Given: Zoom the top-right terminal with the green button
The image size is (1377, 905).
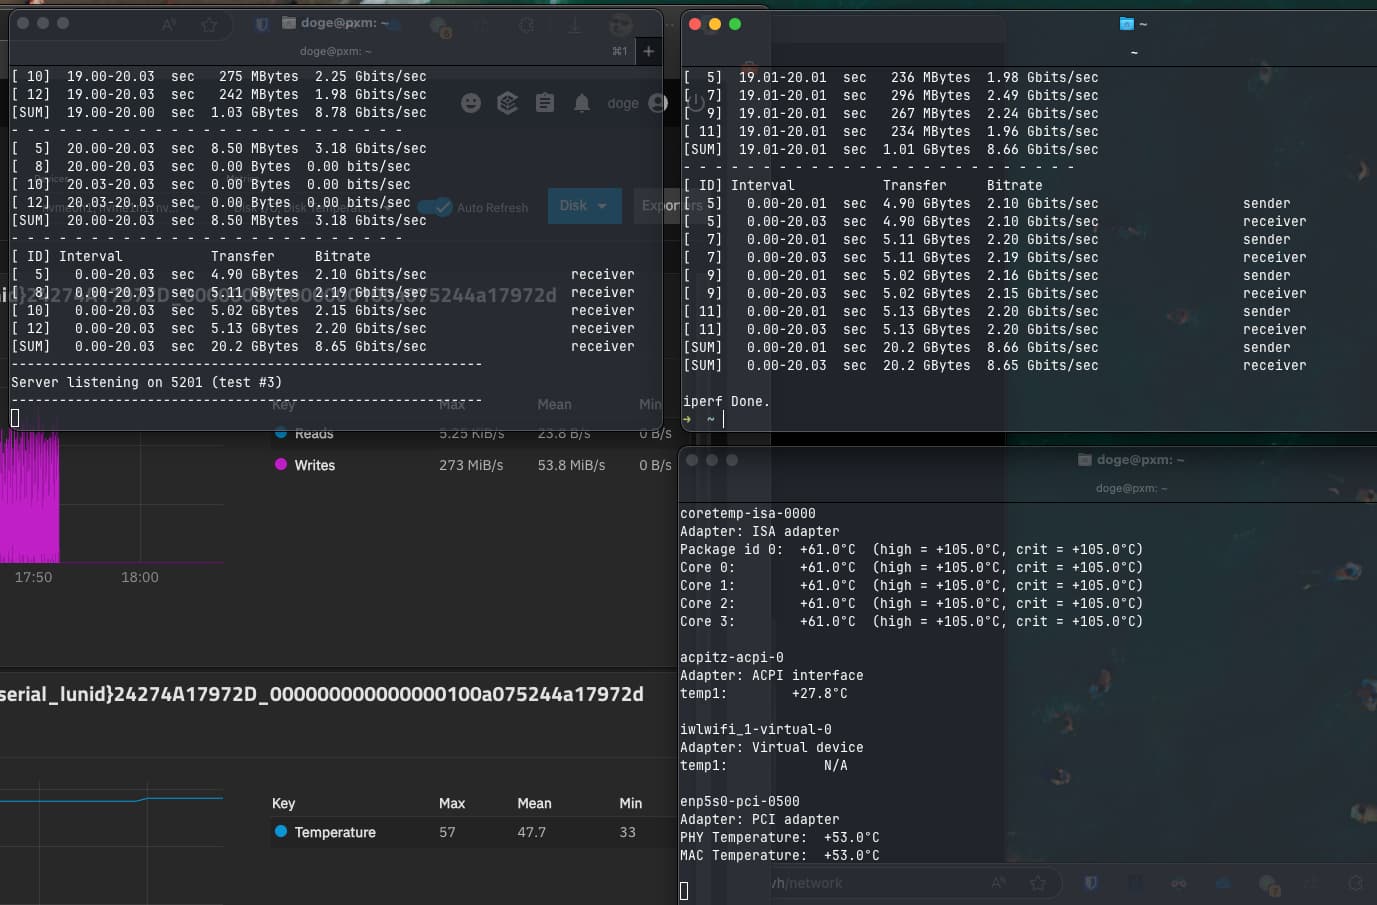Looking at the screenshot, I should (x=735, y=24).
